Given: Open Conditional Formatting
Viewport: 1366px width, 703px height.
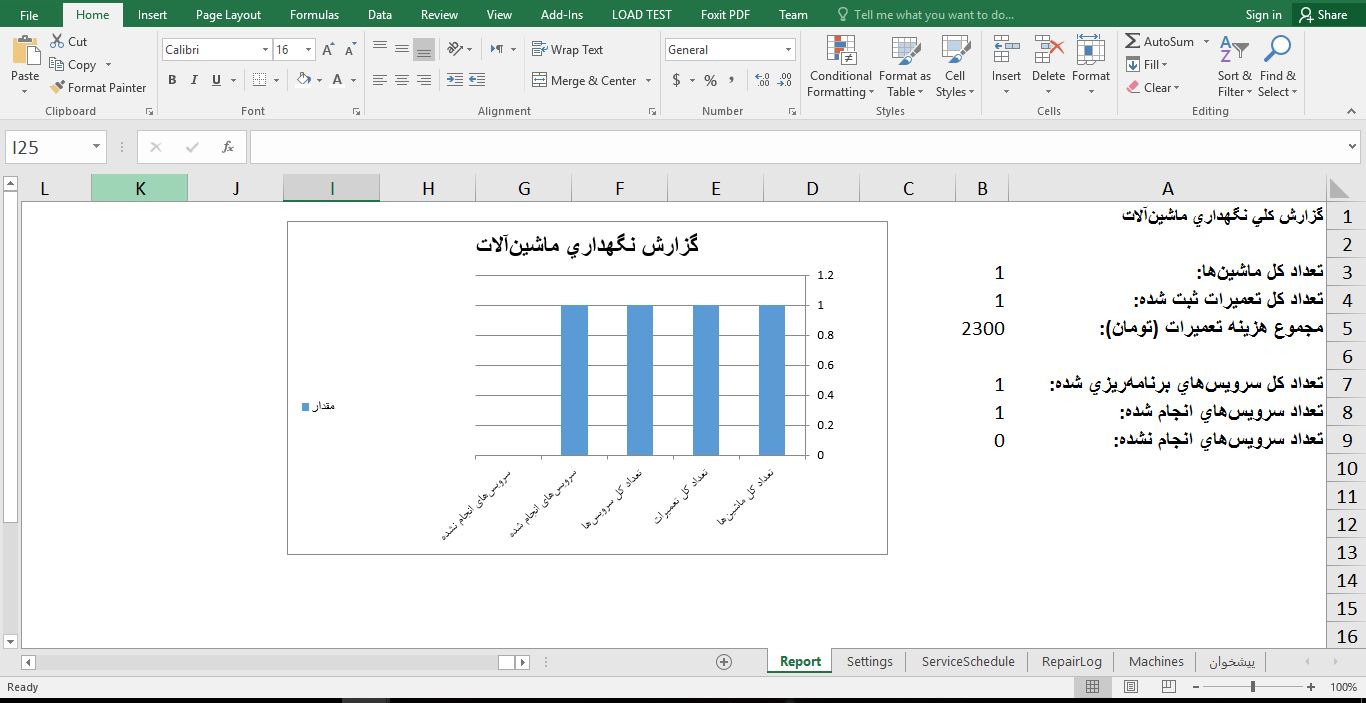Looking at the screenshot, I should tap(841, 66).
